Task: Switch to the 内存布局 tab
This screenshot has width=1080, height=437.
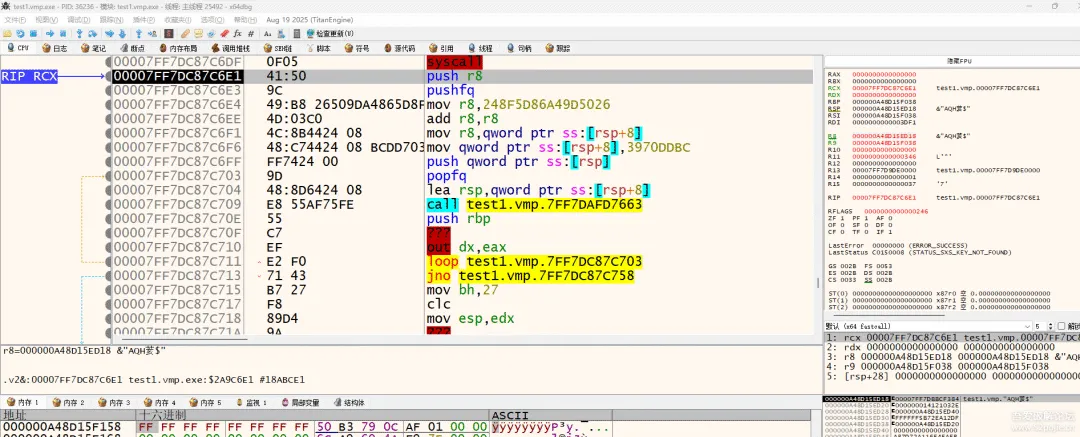Action: (178, 48)
